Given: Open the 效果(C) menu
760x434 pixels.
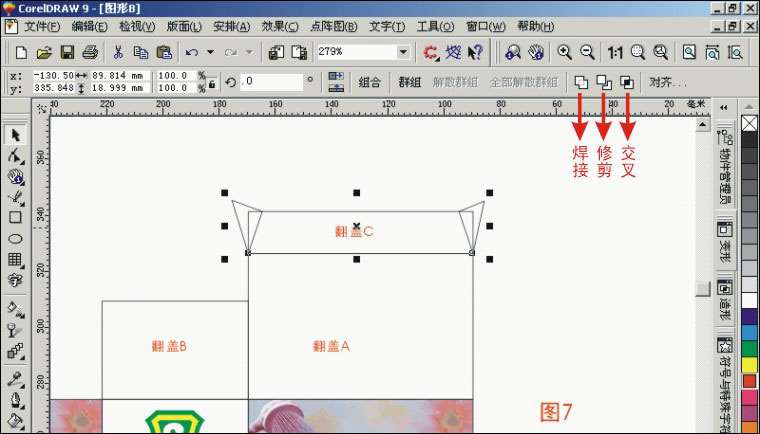Looking at the screenshot, I should click(x=281, y=26).
